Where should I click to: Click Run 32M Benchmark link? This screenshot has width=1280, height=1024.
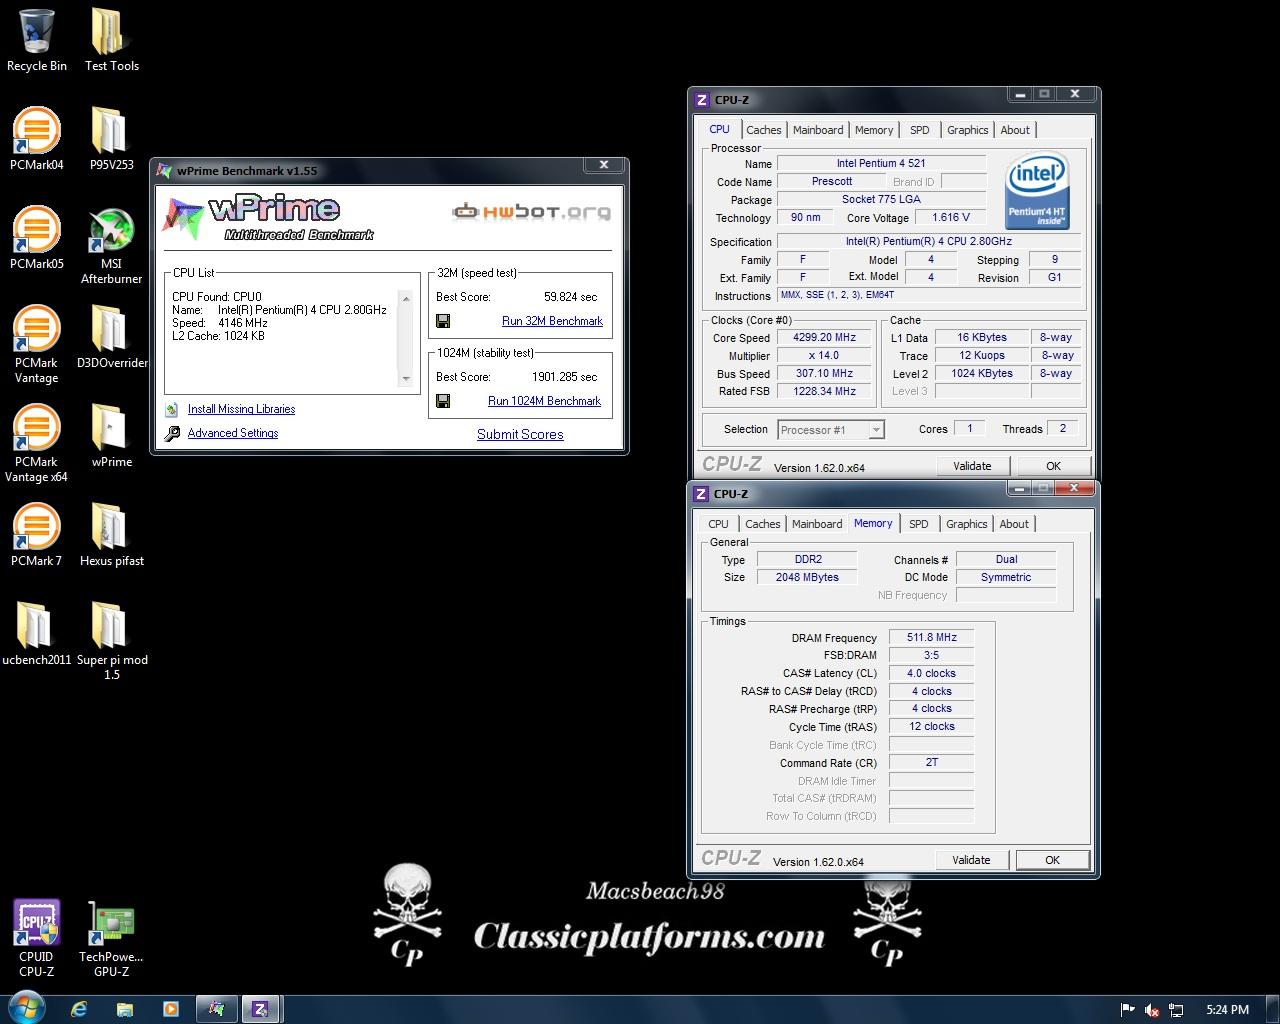click(x=552, y=321)
